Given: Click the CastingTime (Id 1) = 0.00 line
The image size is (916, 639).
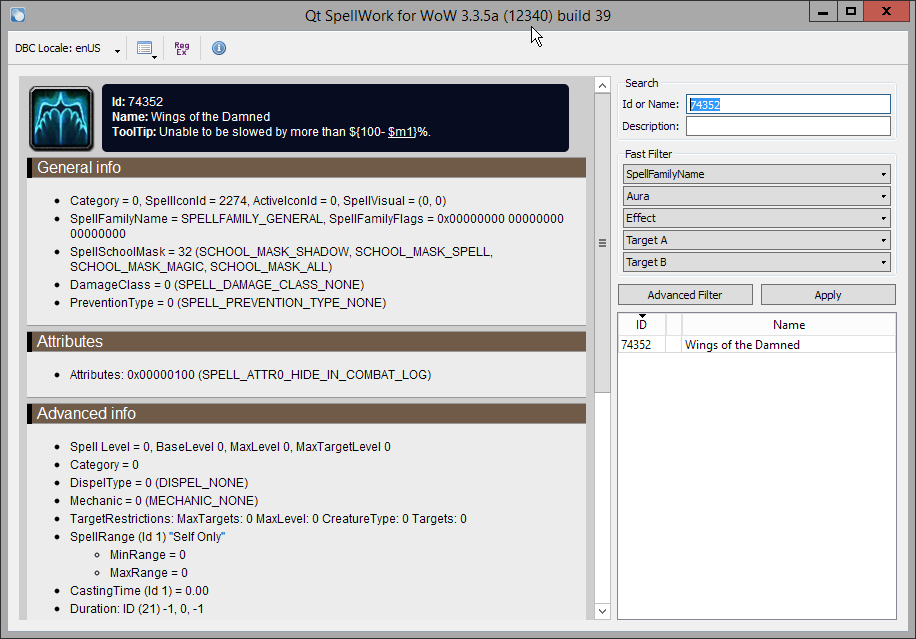Looking at the screenshot, I should (139, 591).
